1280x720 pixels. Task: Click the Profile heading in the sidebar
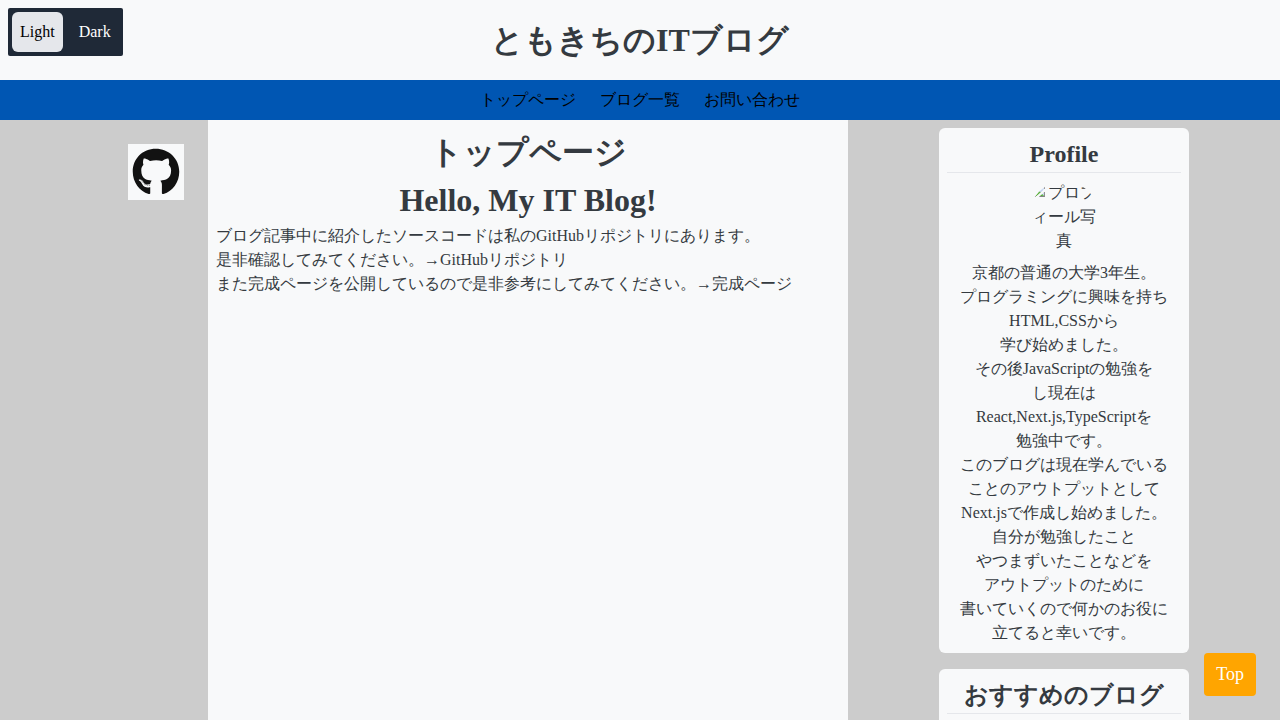coord(1063,154)
